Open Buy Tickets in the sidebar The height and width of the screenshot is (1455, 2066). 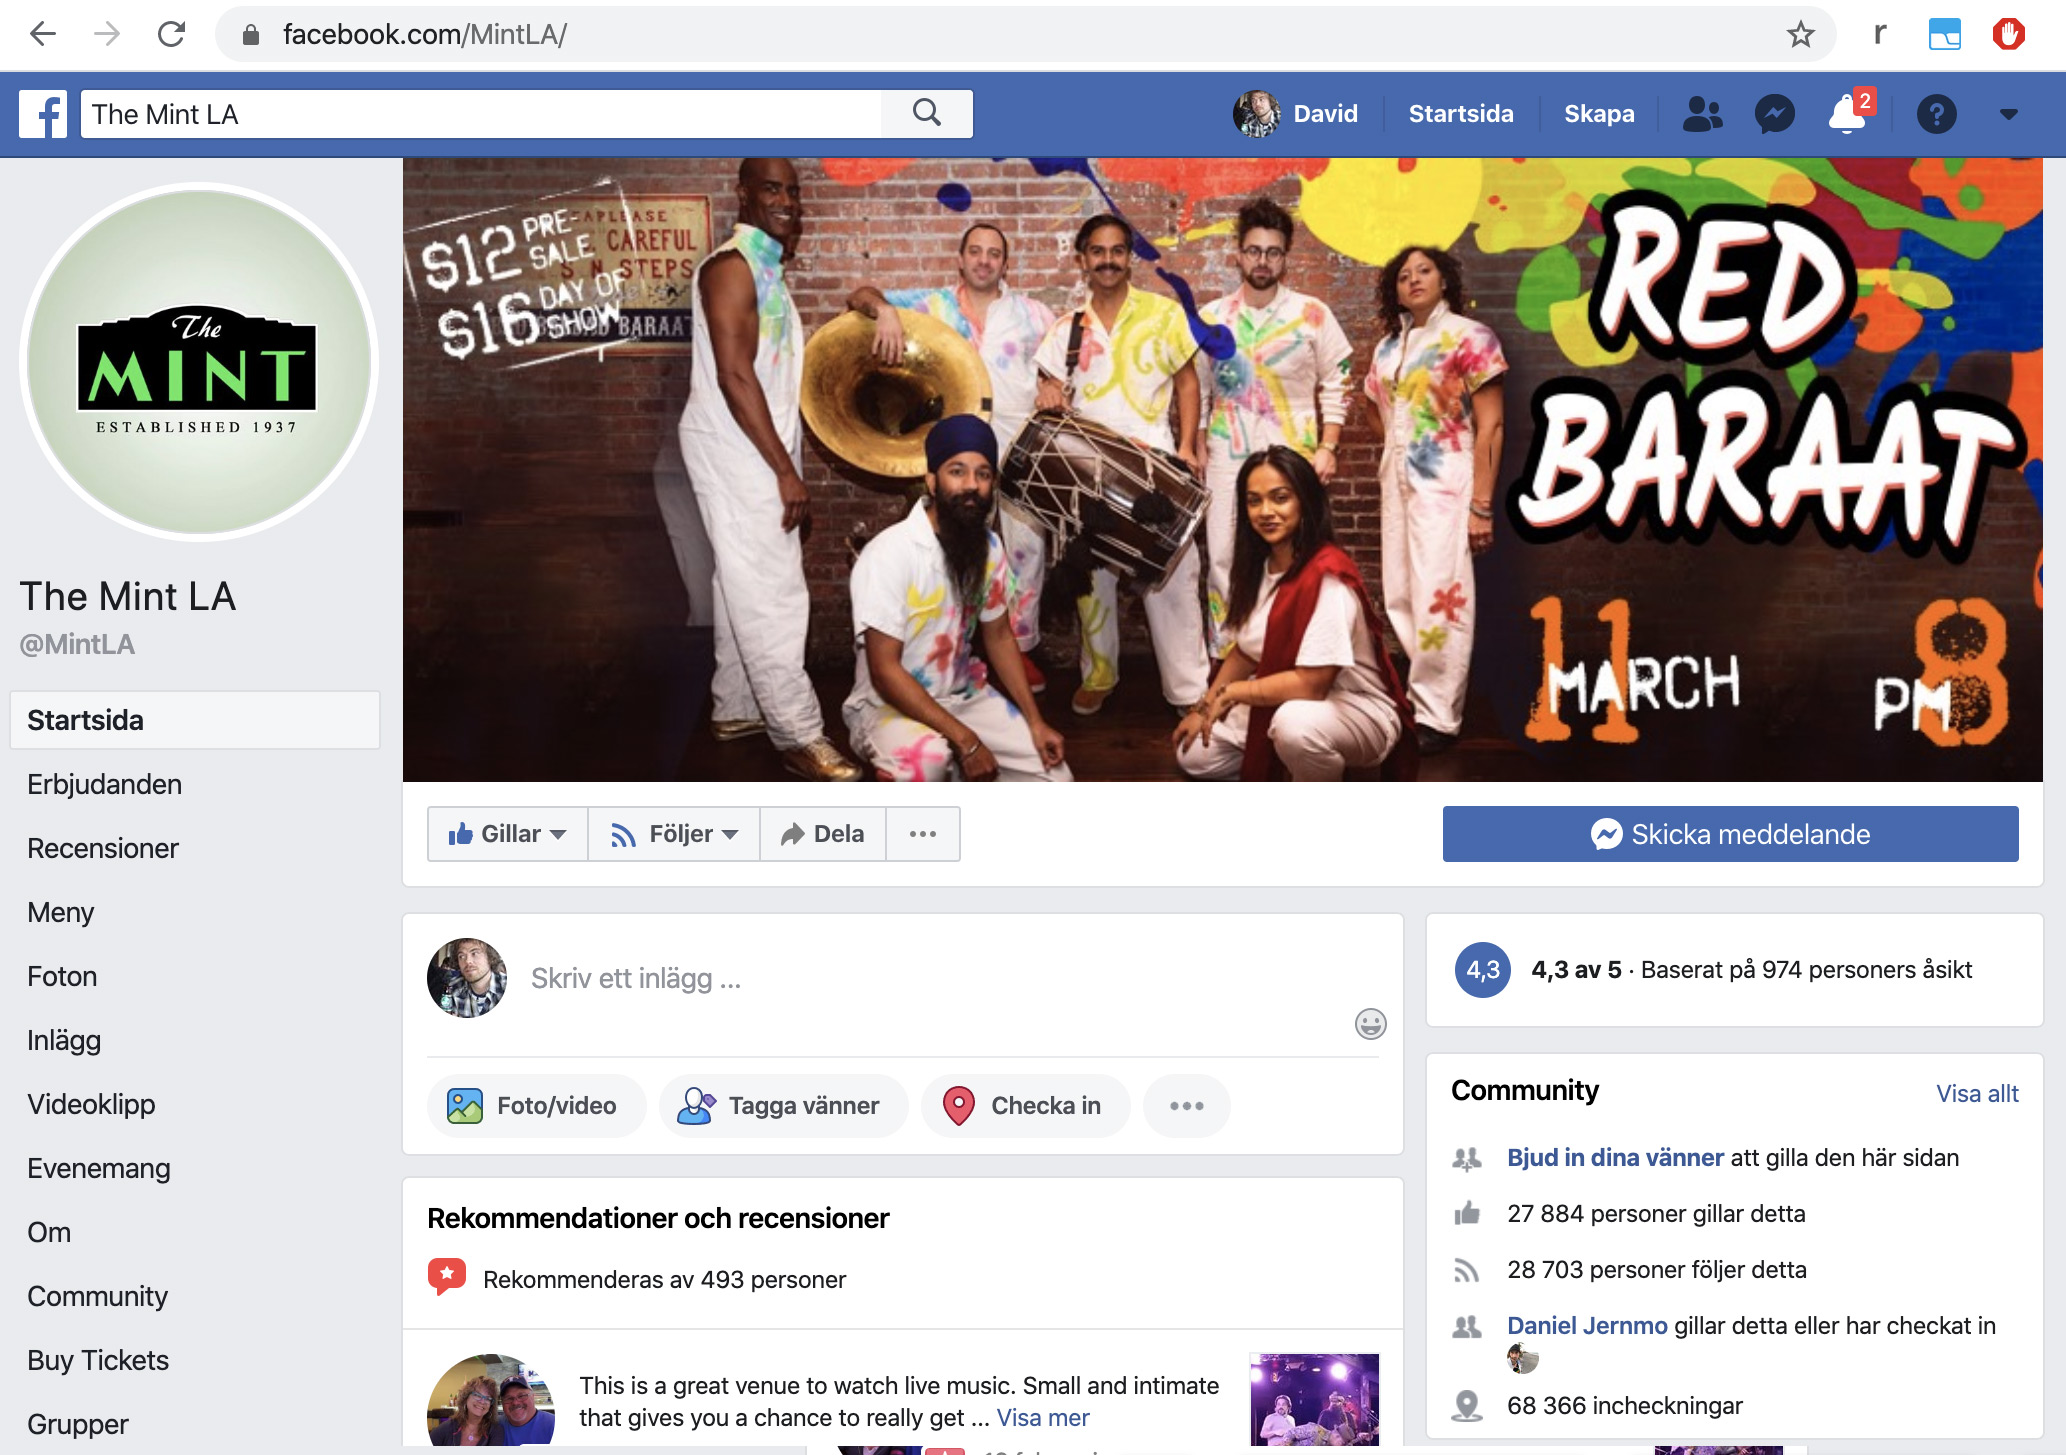[x=98, y=1360]
